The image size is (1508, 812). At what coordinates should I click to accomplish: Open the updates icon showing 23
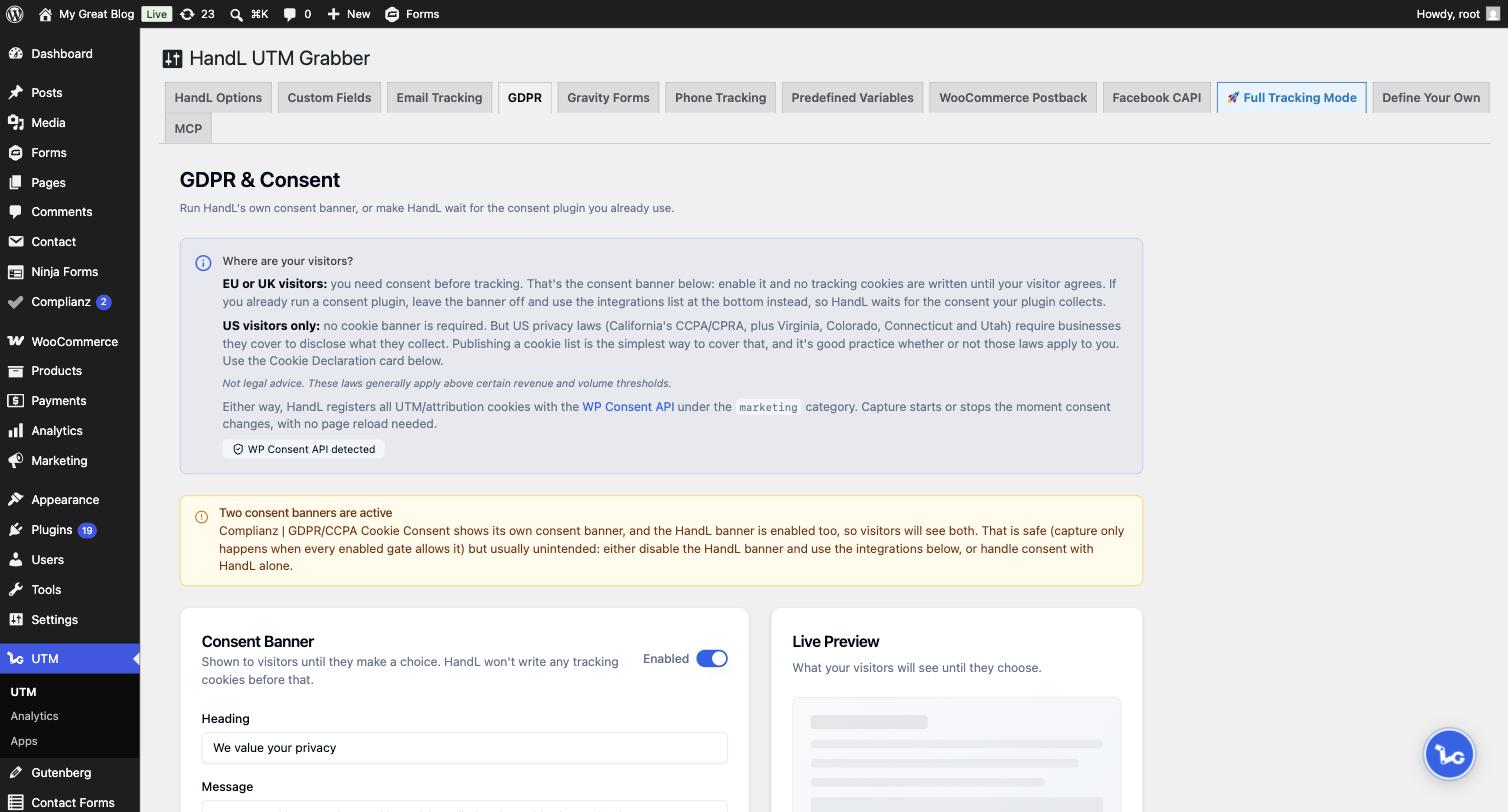187,14
